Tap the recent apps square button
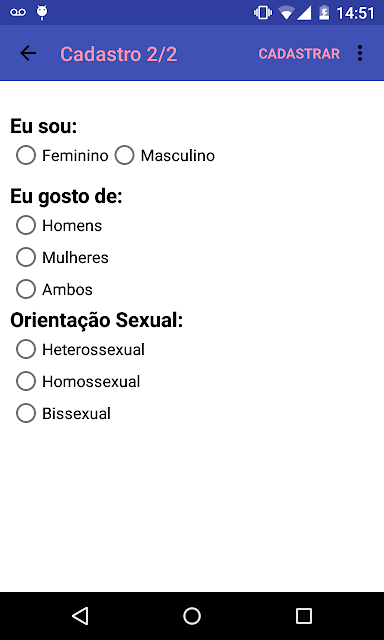This screenshot has width=384, height=640. [304, 616]
